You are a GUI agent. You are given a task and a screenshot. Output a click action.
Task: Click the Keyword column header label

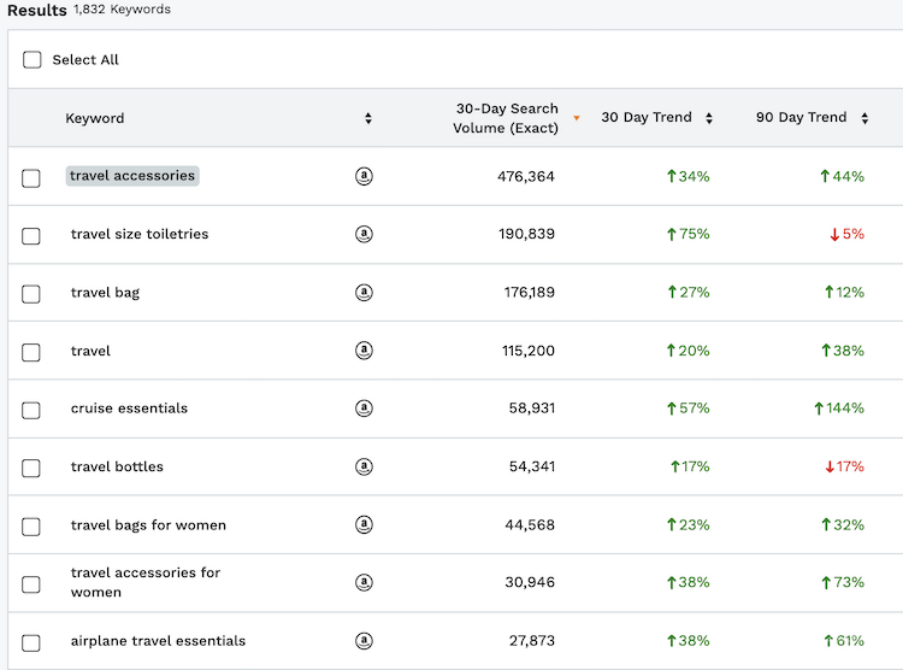pyautogui.click(x=95, y=118)
